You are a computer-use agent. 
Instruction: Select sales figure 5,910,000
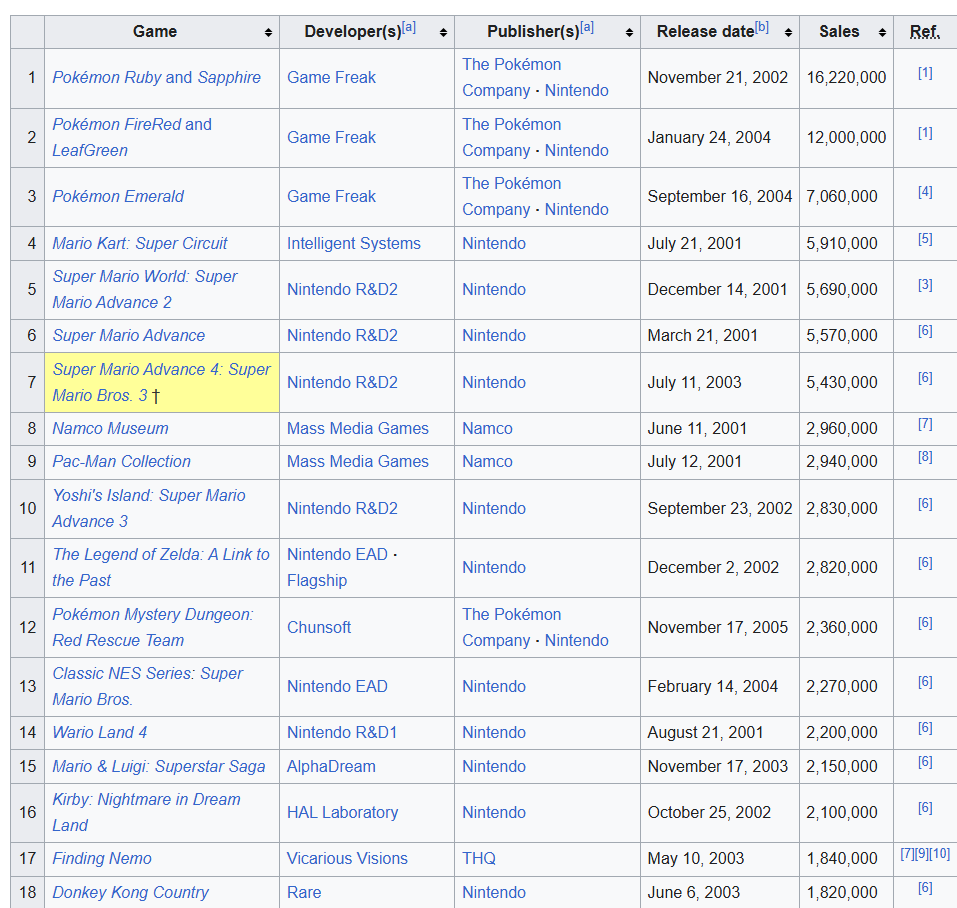[842, 243]
